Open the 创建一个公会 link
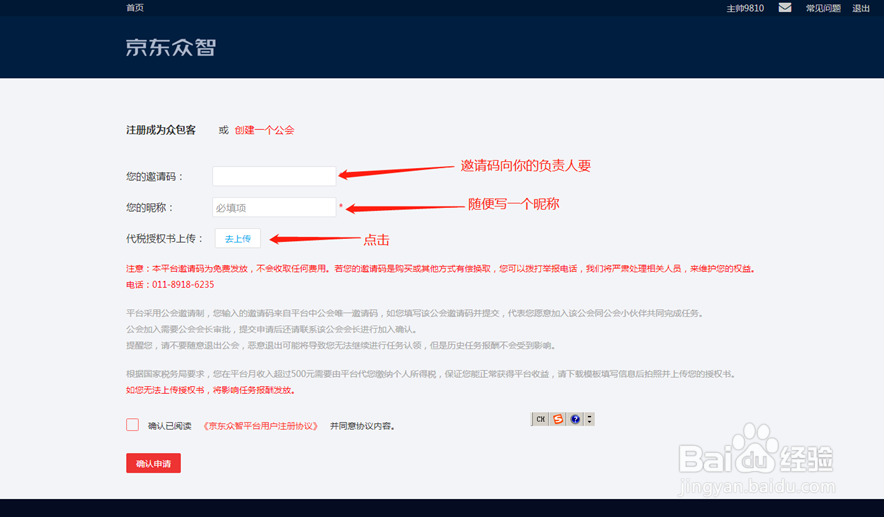Viewport: 884px width, 517px height. point(264,130)
